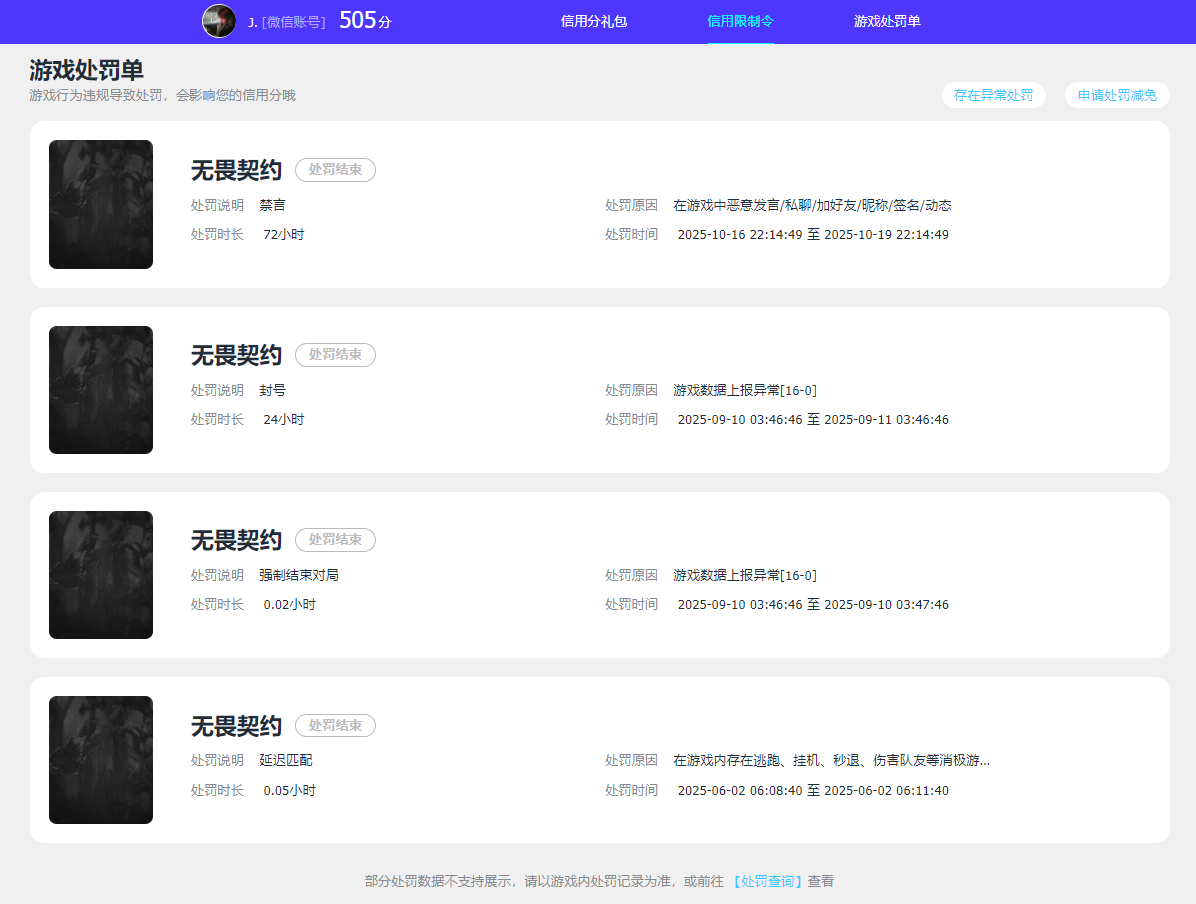Click 申请处罚减免 button

1117,95
